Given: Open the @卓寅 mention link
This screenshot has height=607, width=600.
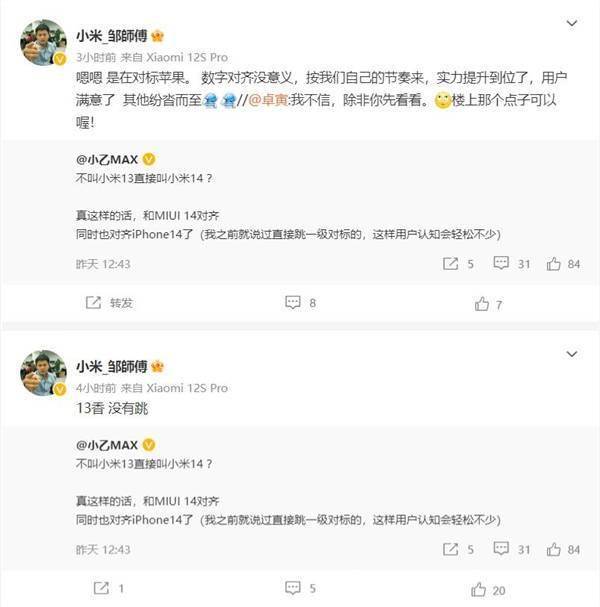Looking at the screenshot, I should [x=268, y=100].
